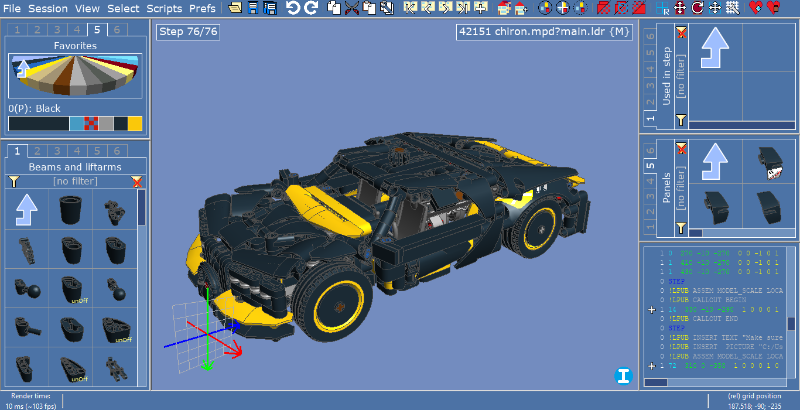The width and height of the screenshot is (800, 410).
Task: Clear the Beams and liftarms filter
Action: [137, 182]
